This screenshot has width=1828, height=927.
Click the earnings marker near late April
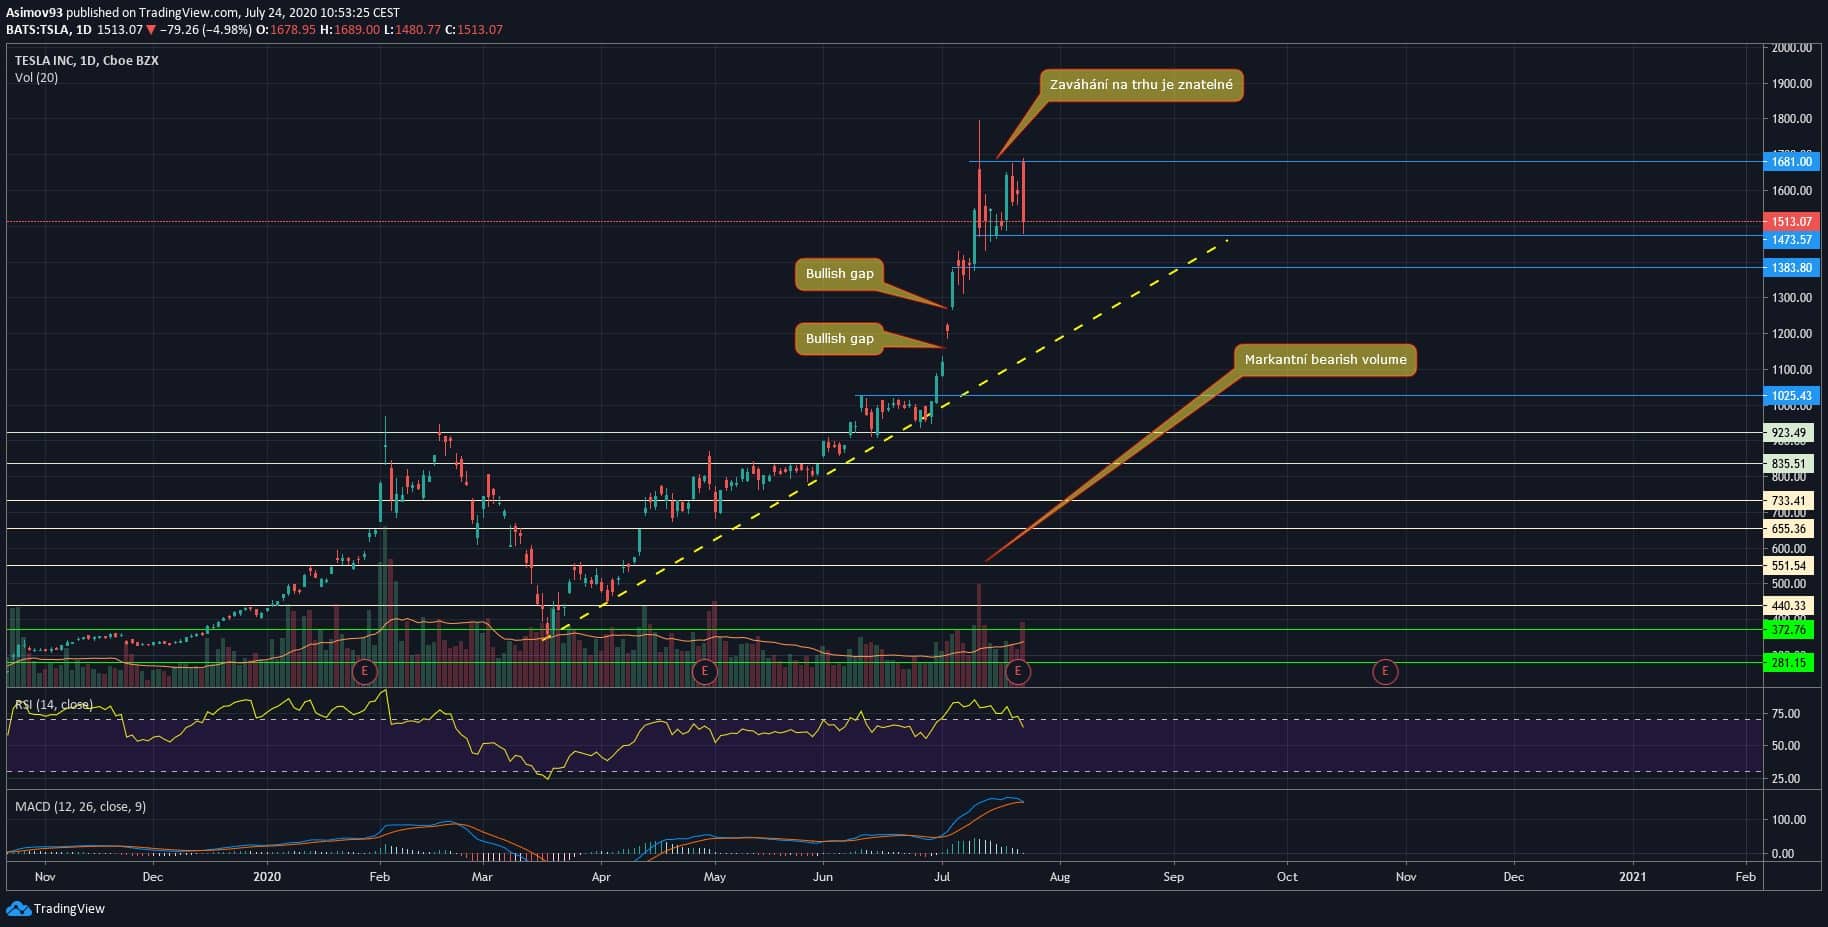coord(705,671)
